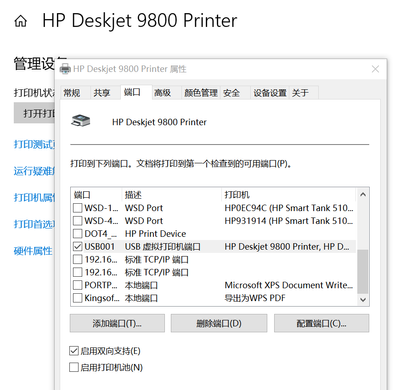This screenshot has width=400, height=390.
Task: Check the WSD-4 port checkbox
Action: [x=78, y=221]
